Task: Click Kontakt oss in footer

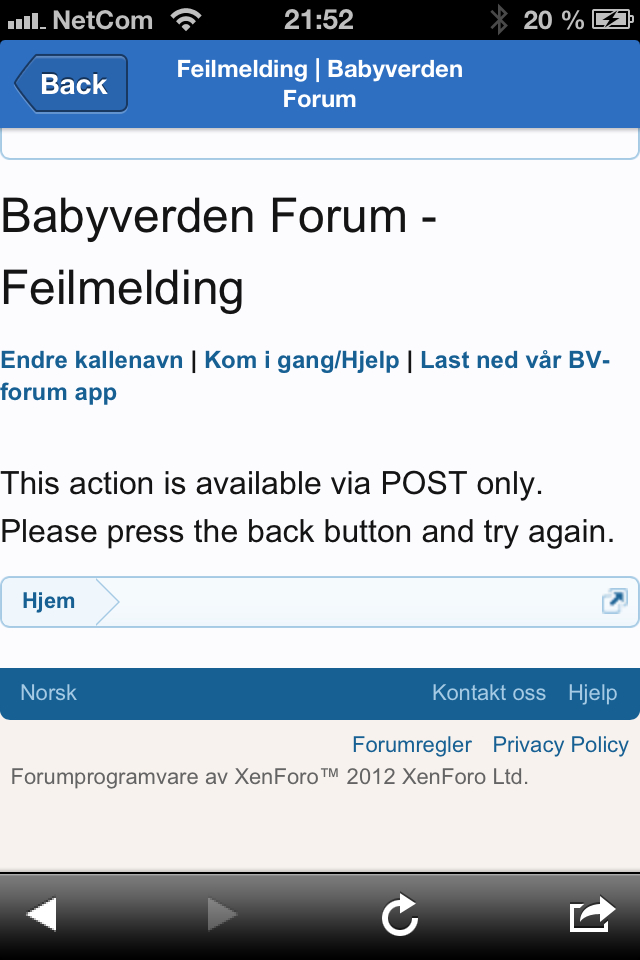Action: (489, 692)
